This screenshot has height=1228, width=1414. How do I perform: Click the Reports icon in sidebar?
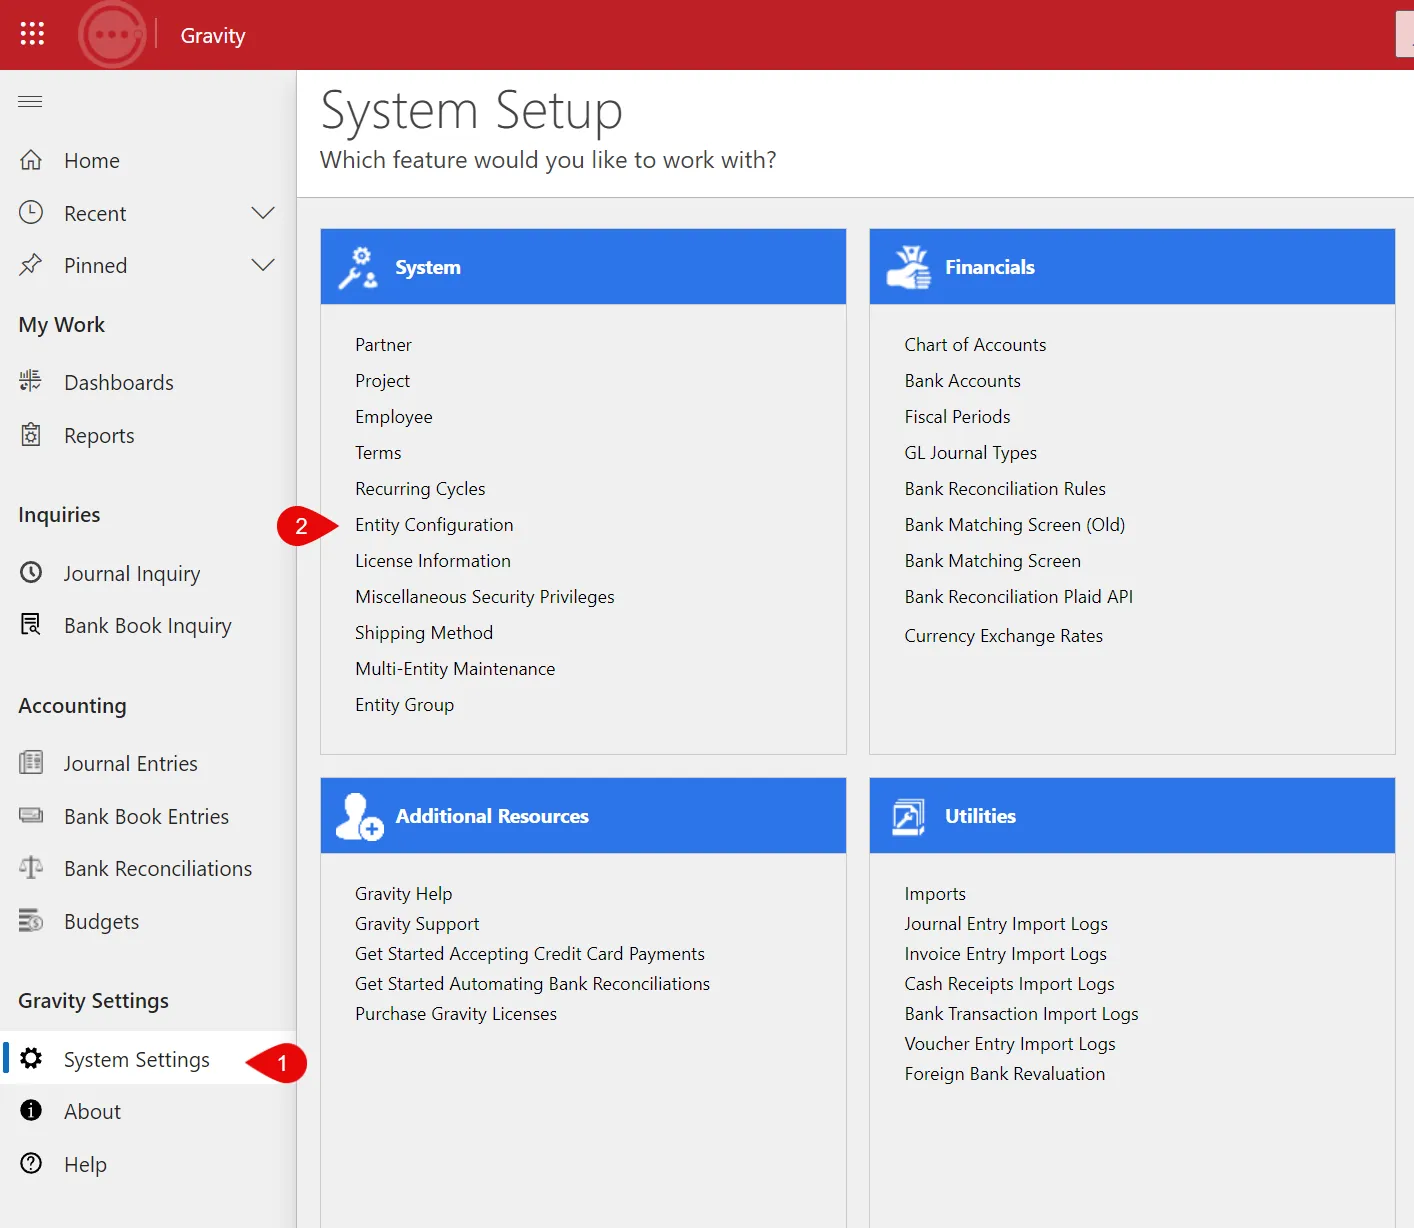pyautogui.click(x=31, y=435)
